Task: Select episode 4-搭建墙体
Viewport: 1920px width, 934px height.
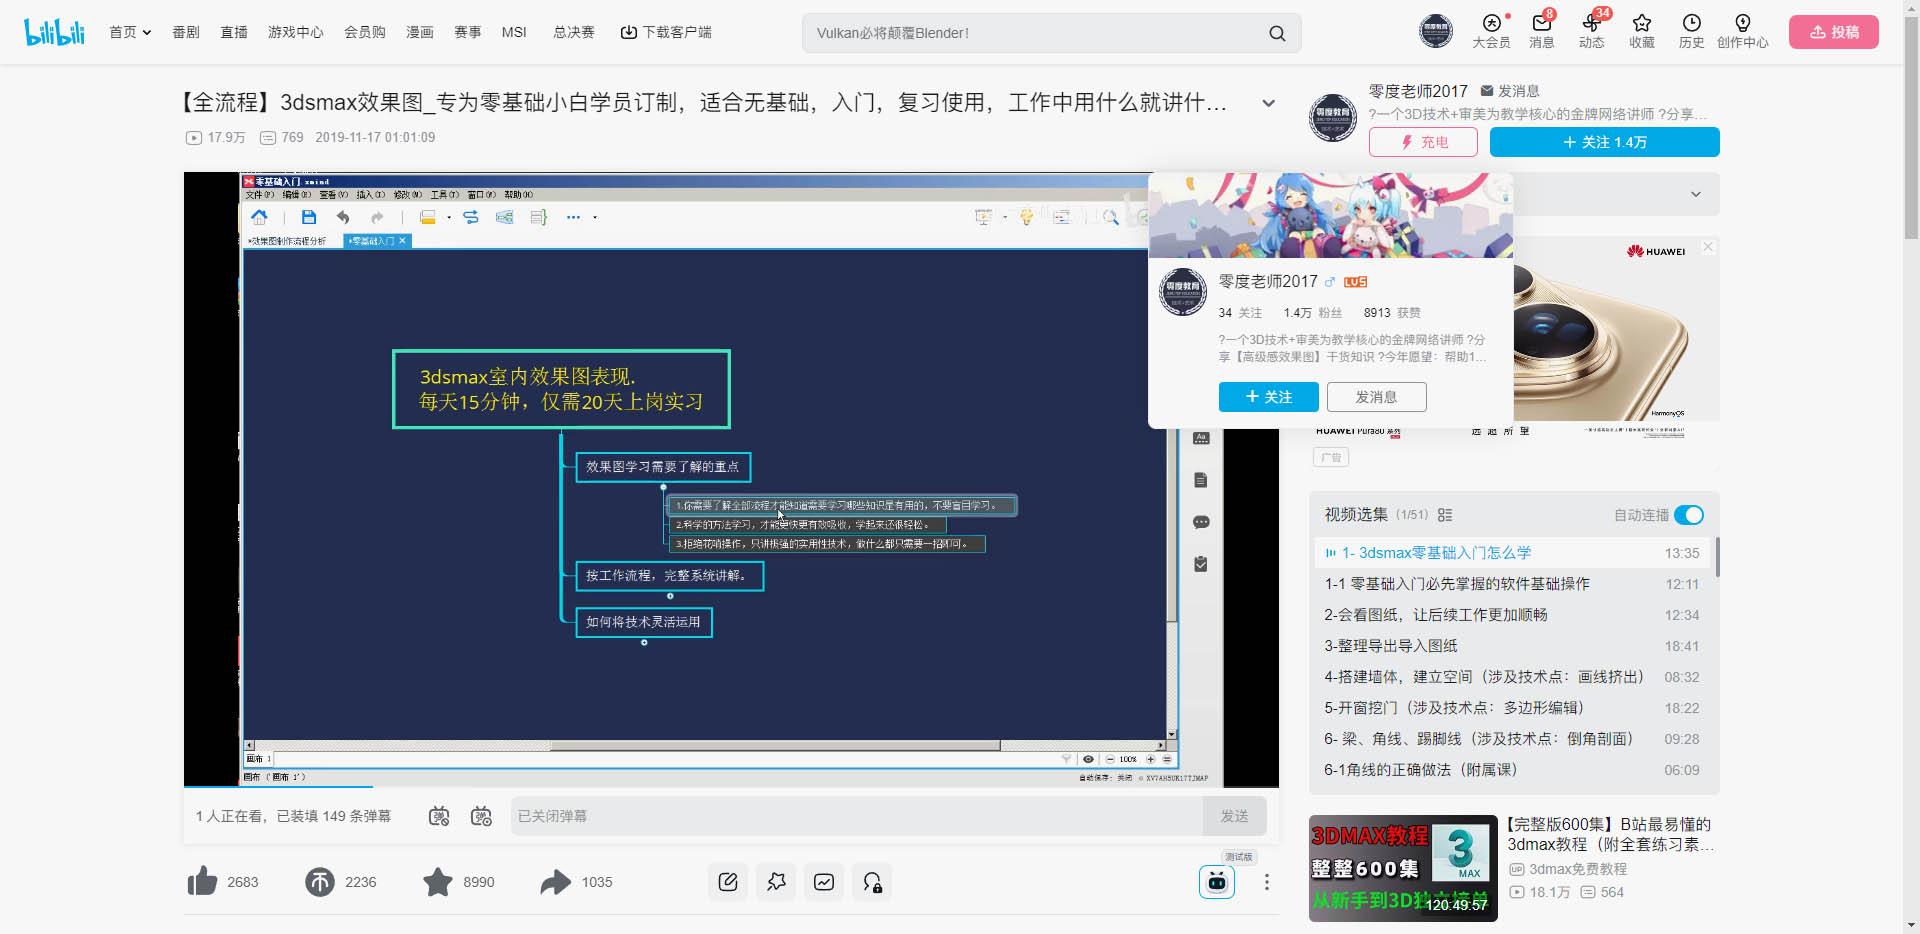Action: click(1512, 677)
